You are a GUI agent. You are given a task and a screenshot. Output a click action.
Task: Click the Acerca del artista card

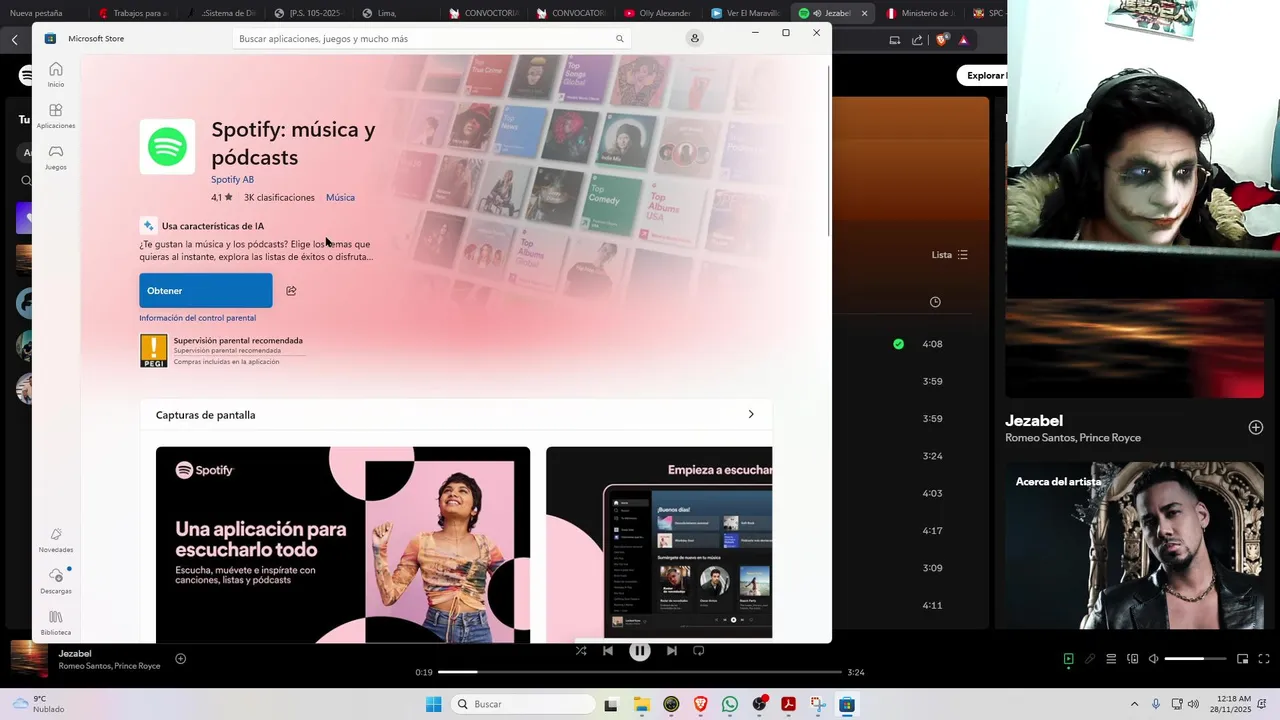click(x=1134, y=545)
